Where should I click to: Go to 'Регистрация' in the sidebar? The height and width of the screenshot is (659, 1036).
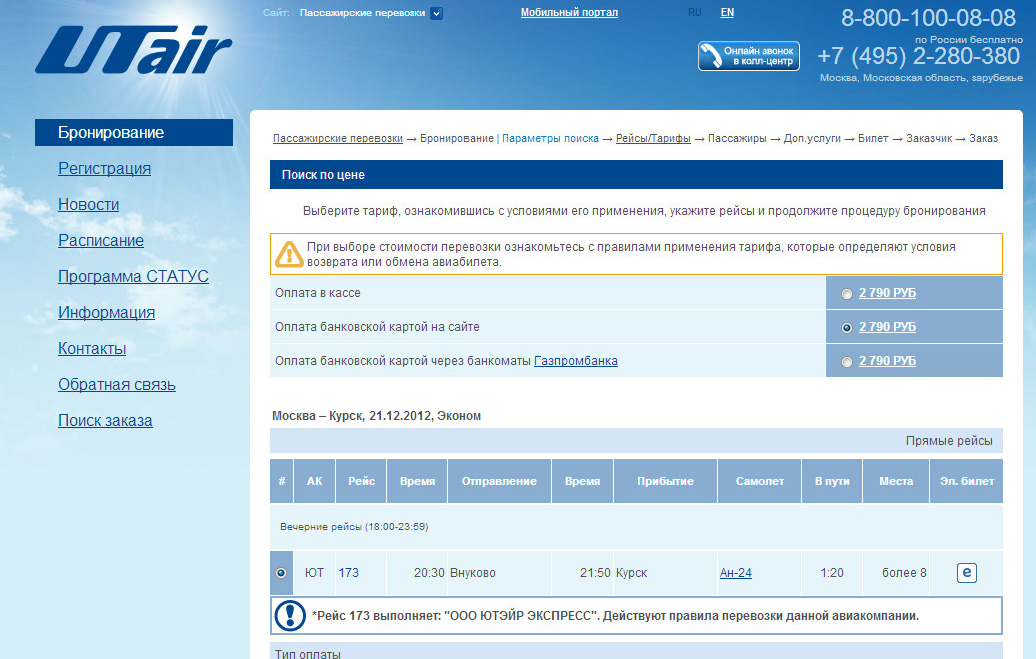coord(104,169)
